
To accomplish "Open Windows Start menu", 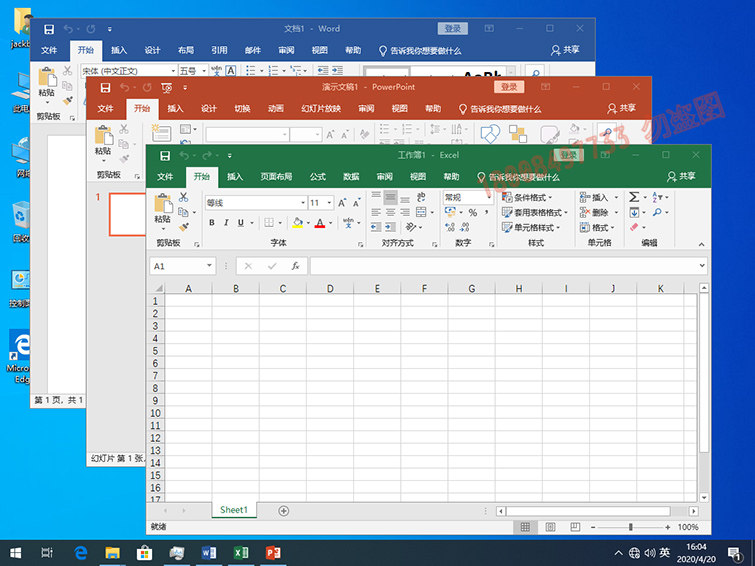I will tap(15, 553).
